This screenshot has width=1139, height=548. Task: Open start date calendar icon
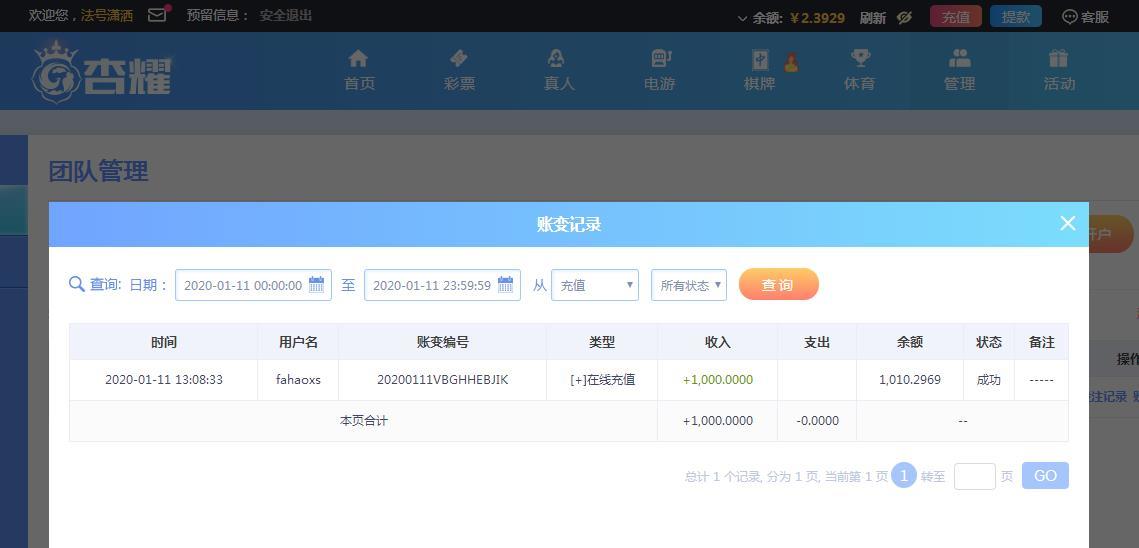point(317,285)
